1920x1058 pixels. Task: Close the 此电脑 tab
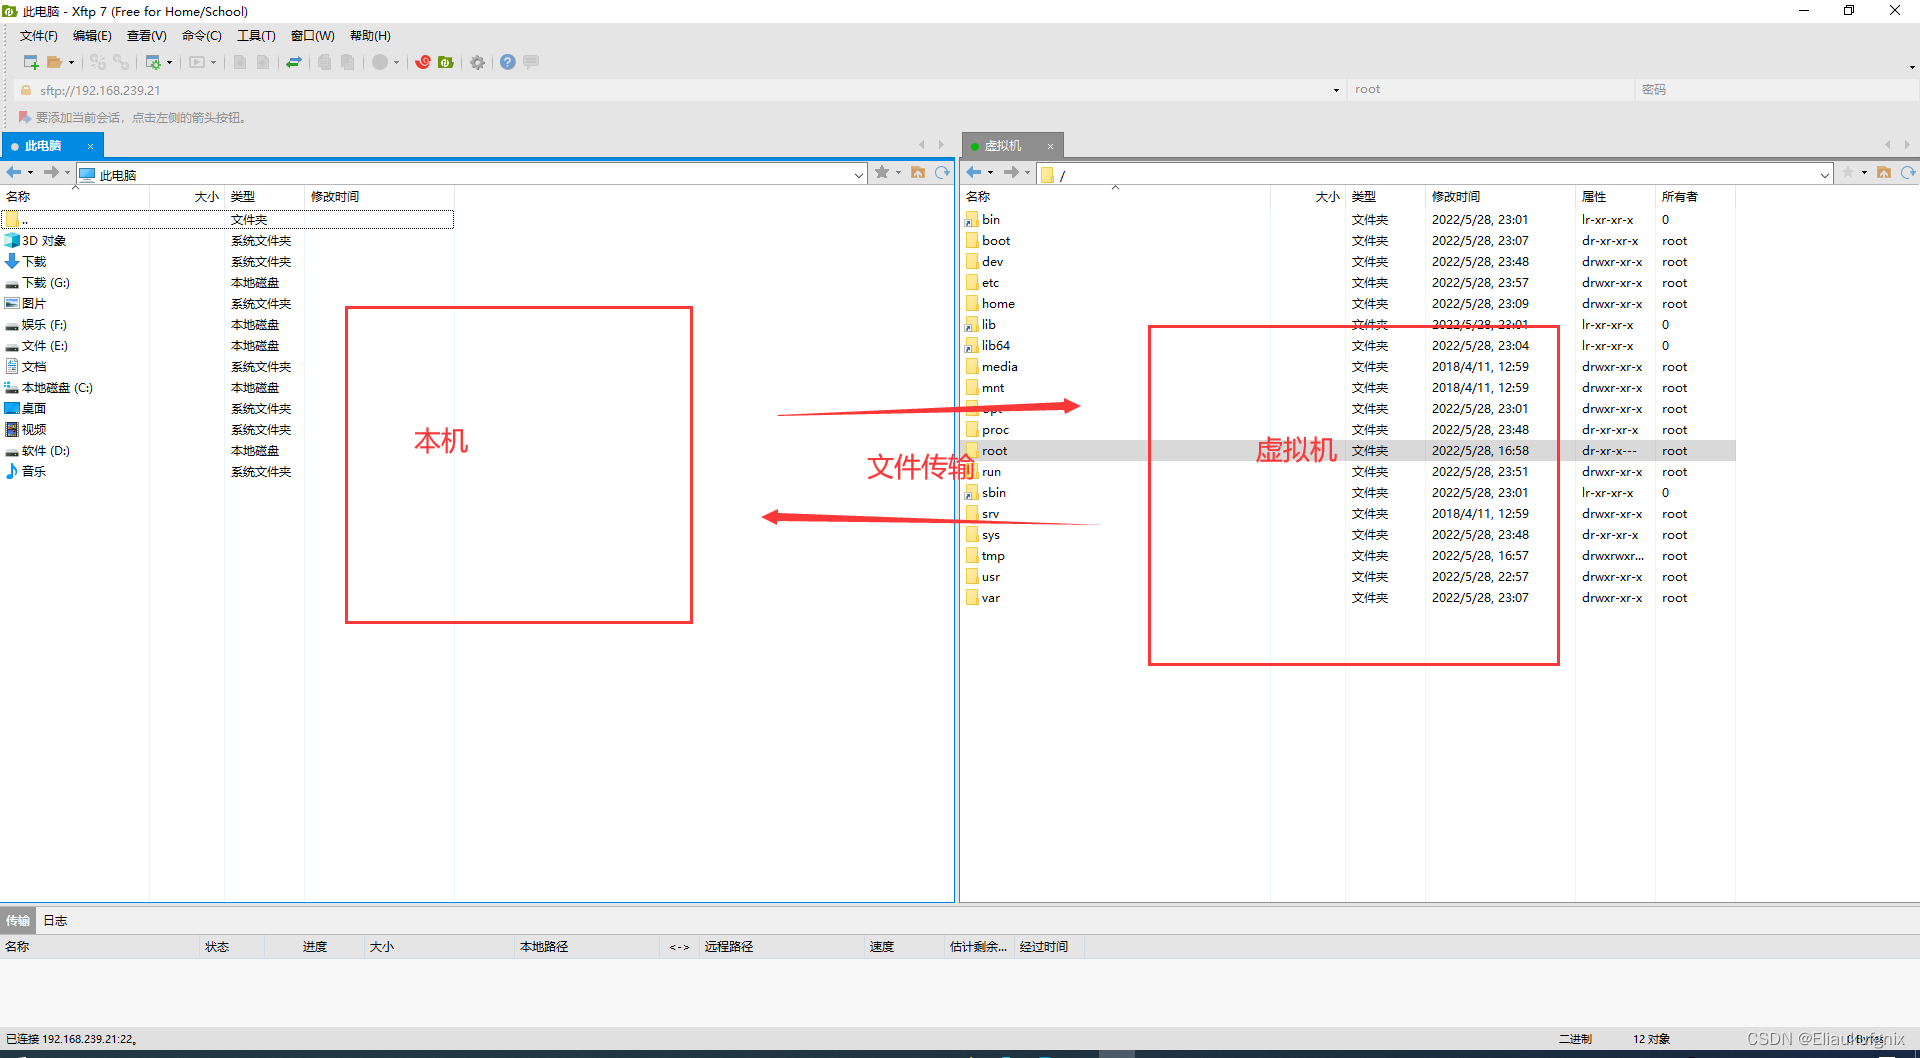click(90, 146)
